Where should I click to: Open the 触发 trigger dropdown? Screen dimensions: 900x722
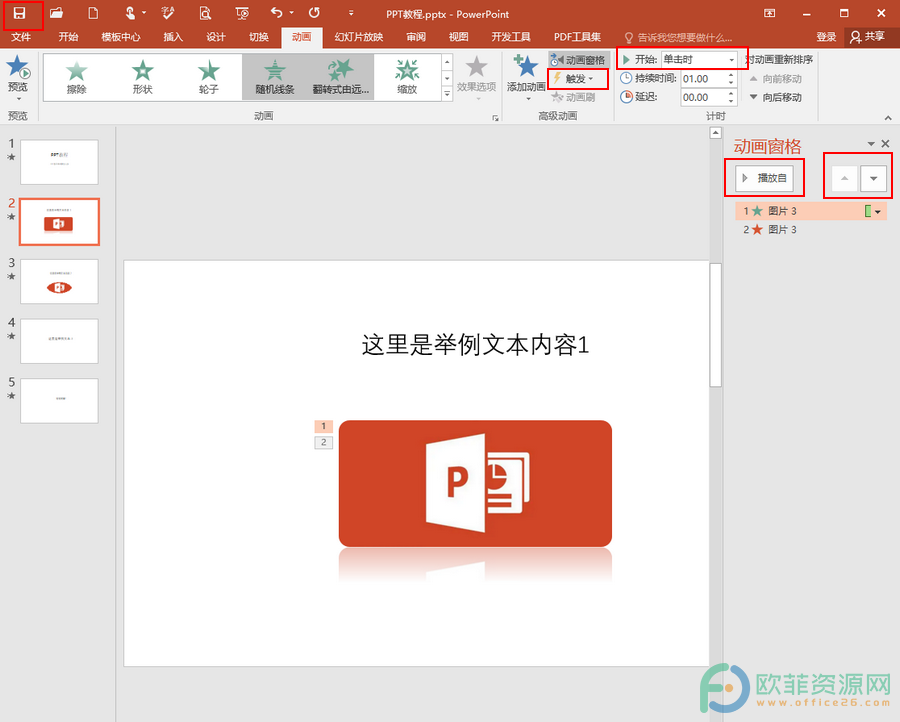click(x=577, y=79)
